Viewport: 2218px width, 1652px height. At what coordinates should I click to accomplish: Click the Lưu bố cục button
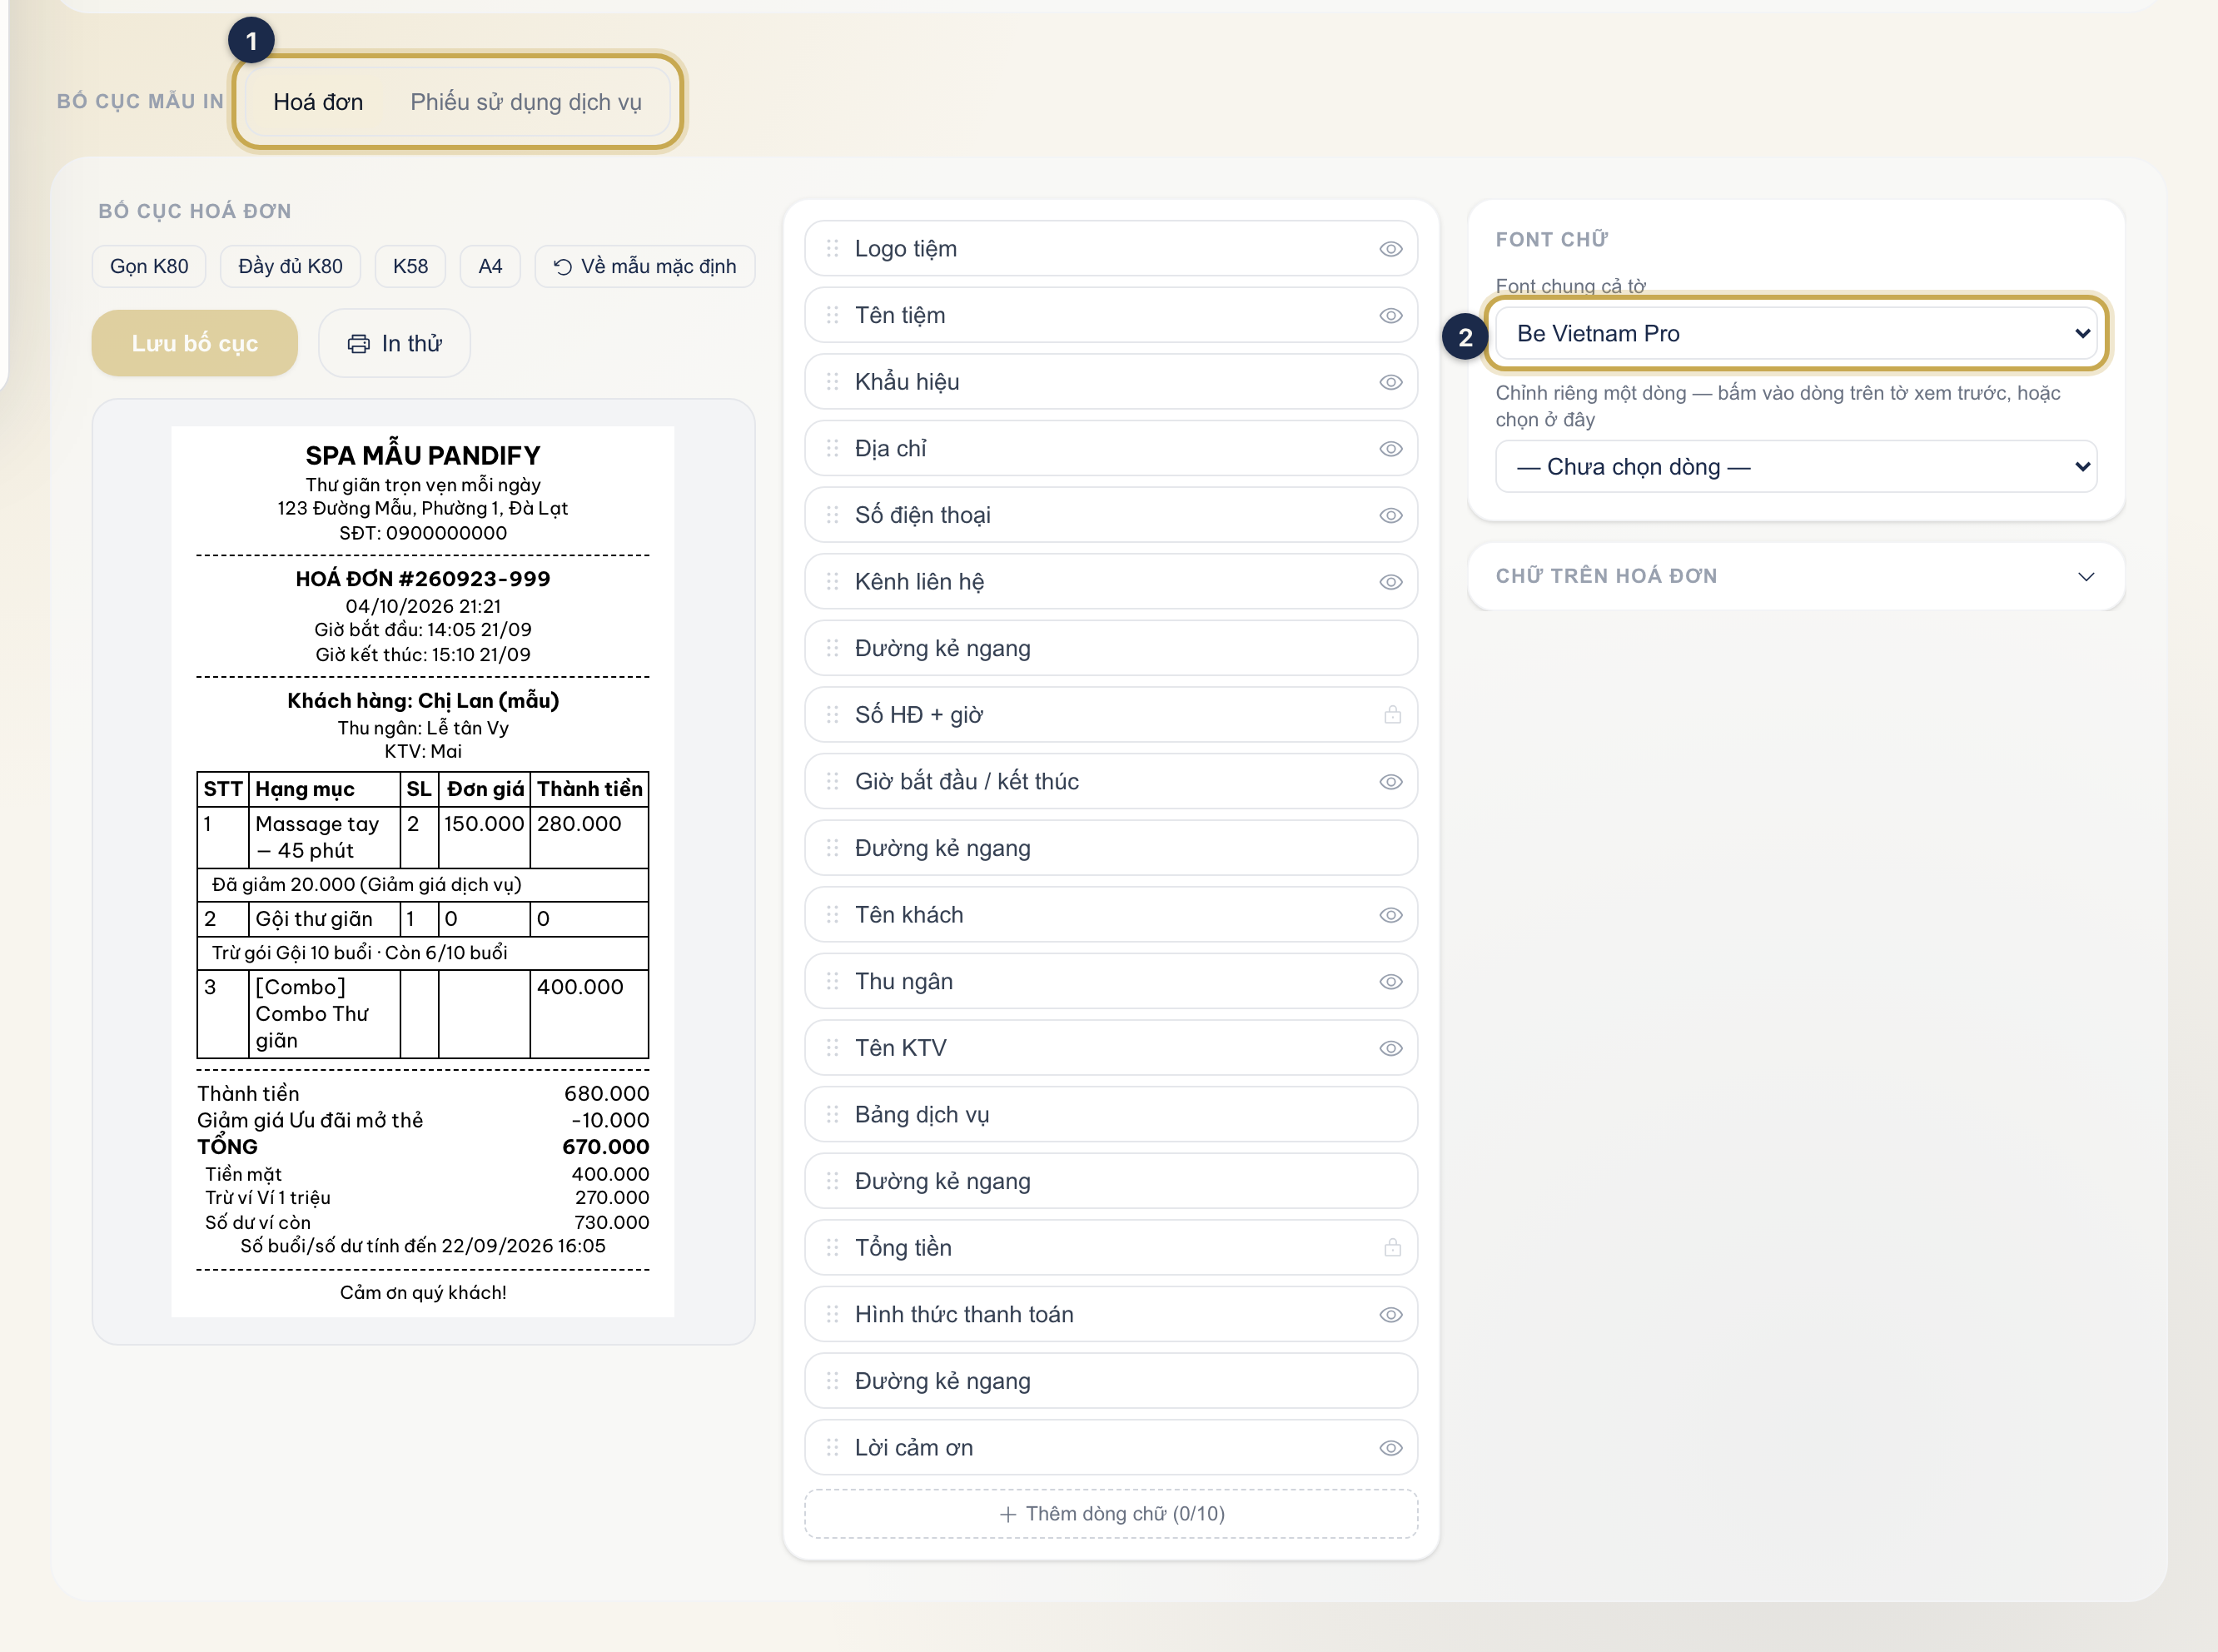(x=195, y=343)
